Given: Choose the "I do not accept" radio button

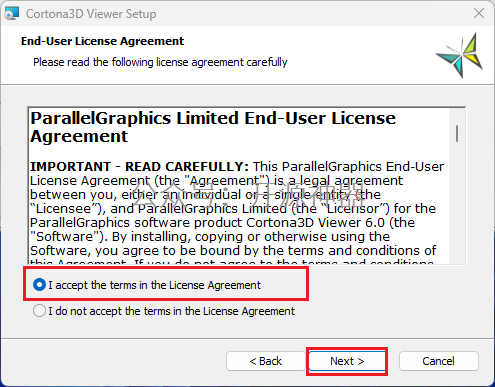Looking at the screenshot, I should (39, 311).
